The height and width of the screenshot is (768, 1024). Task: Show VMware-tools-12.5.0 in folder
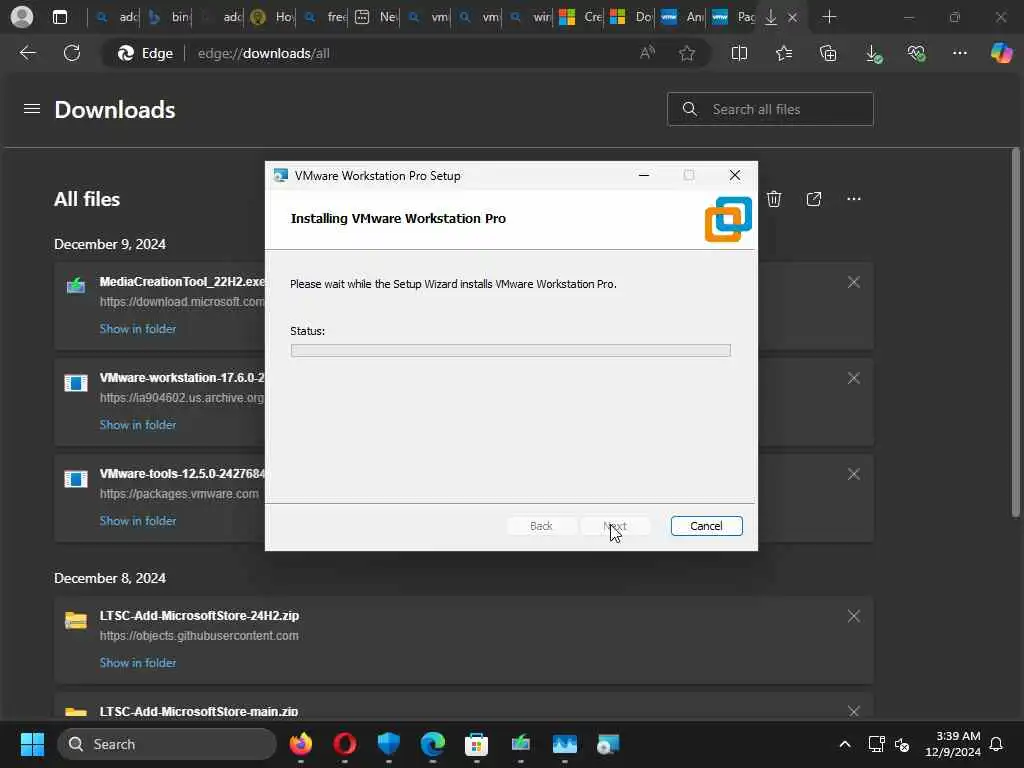pyautogui.click(x=138, y=520)
